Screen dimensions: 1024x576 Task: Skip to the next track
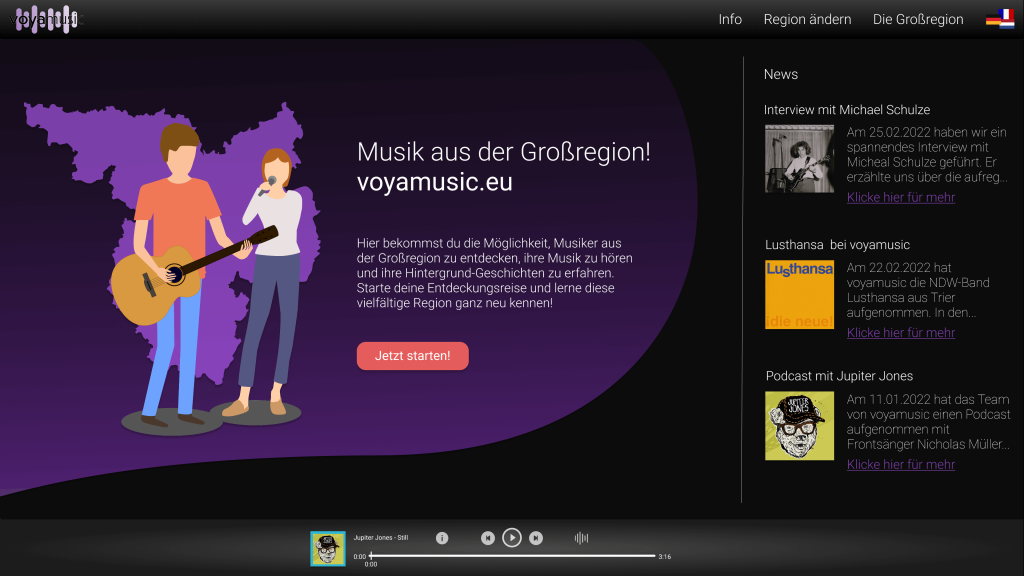[x=536, y=538]
